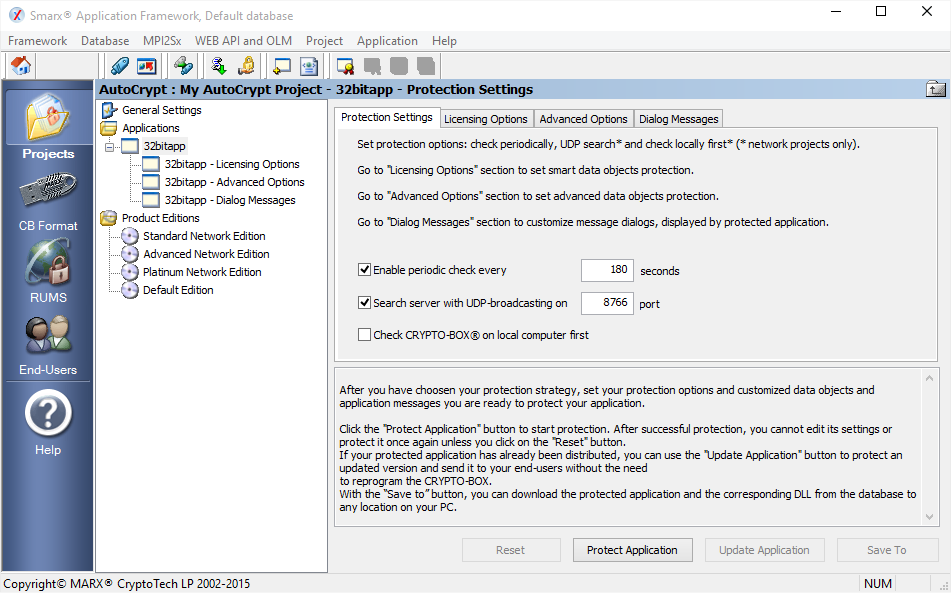Click the Protect Application button

632,550
